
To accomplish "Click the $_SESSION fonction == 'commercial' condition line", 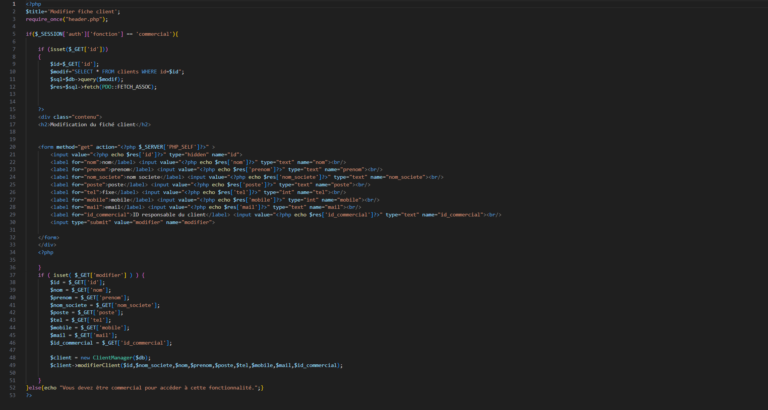I will click(102, 34).
